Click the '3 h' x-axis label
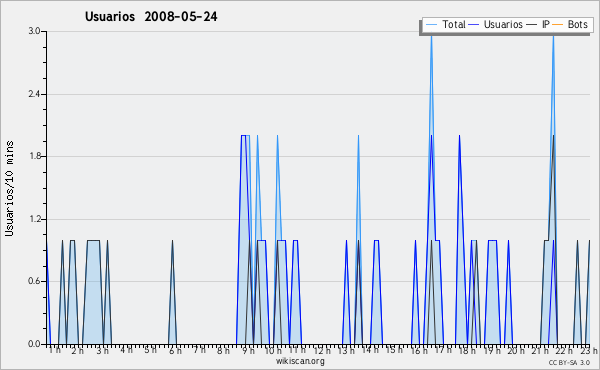The width and height of the screenshot is (600, 370). pos(102,351)
